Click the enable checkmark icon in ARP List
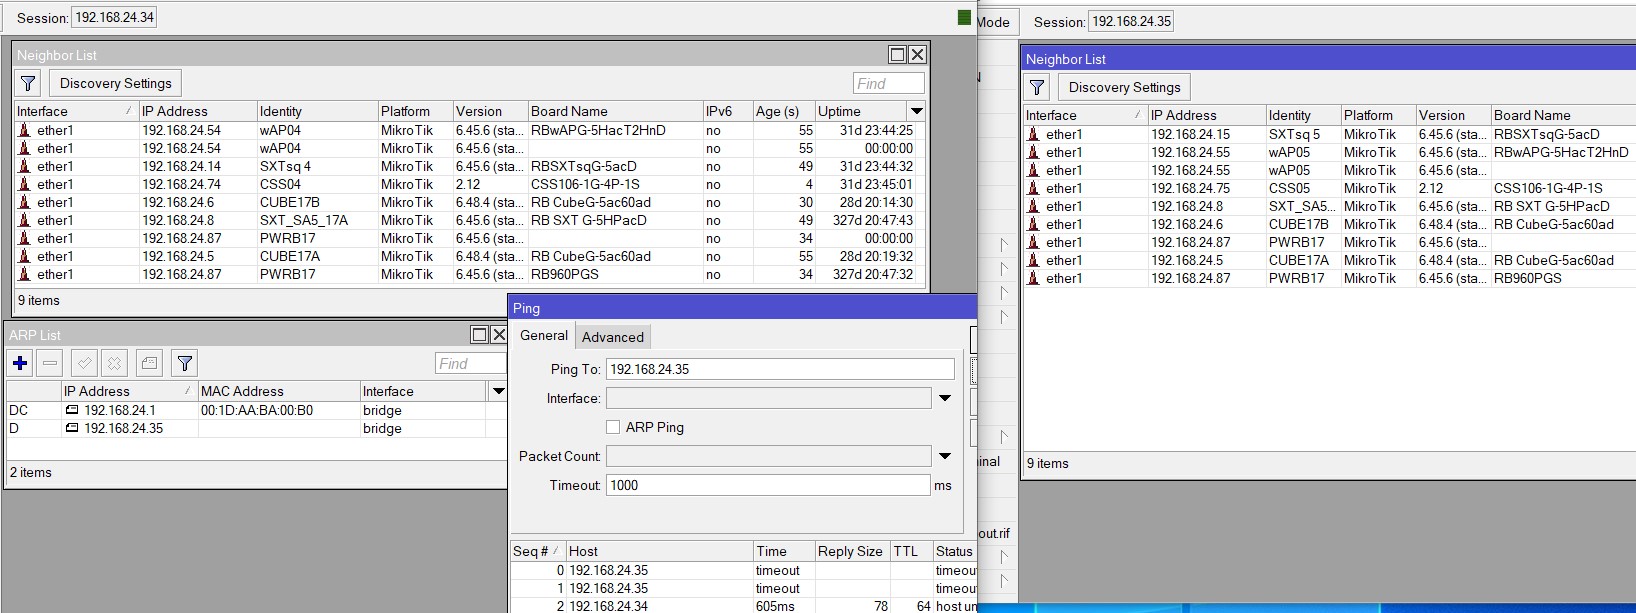This screenshot has width=1636, height=613. (x=84, y=363)
